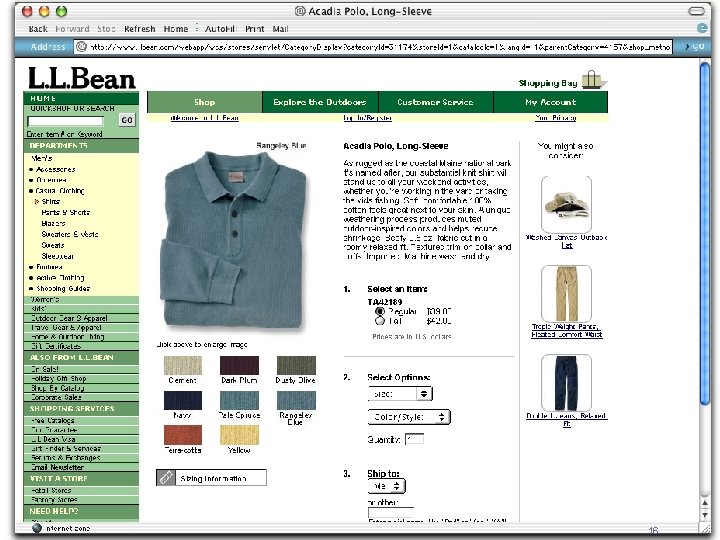Choose the Dark Plum color swatch
The image size is (720, 540).
[x=239, y=366]
